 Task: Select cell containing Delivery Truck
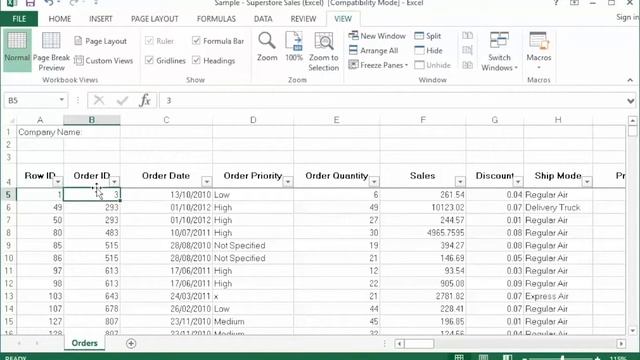pyautogui.click(x=558, y=207)
